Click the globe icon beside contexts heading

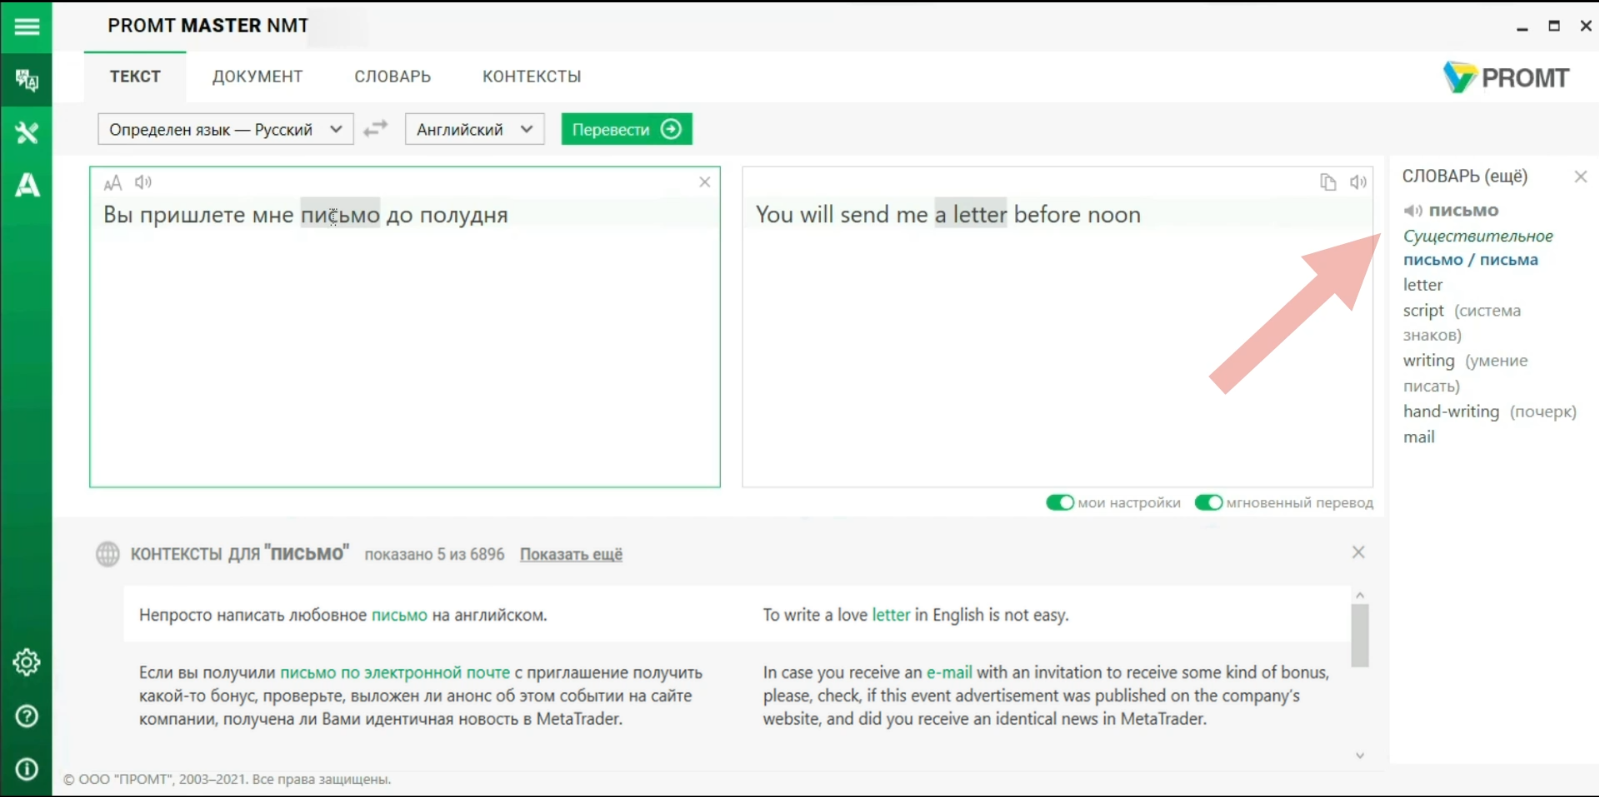click(x=108, y=554)
